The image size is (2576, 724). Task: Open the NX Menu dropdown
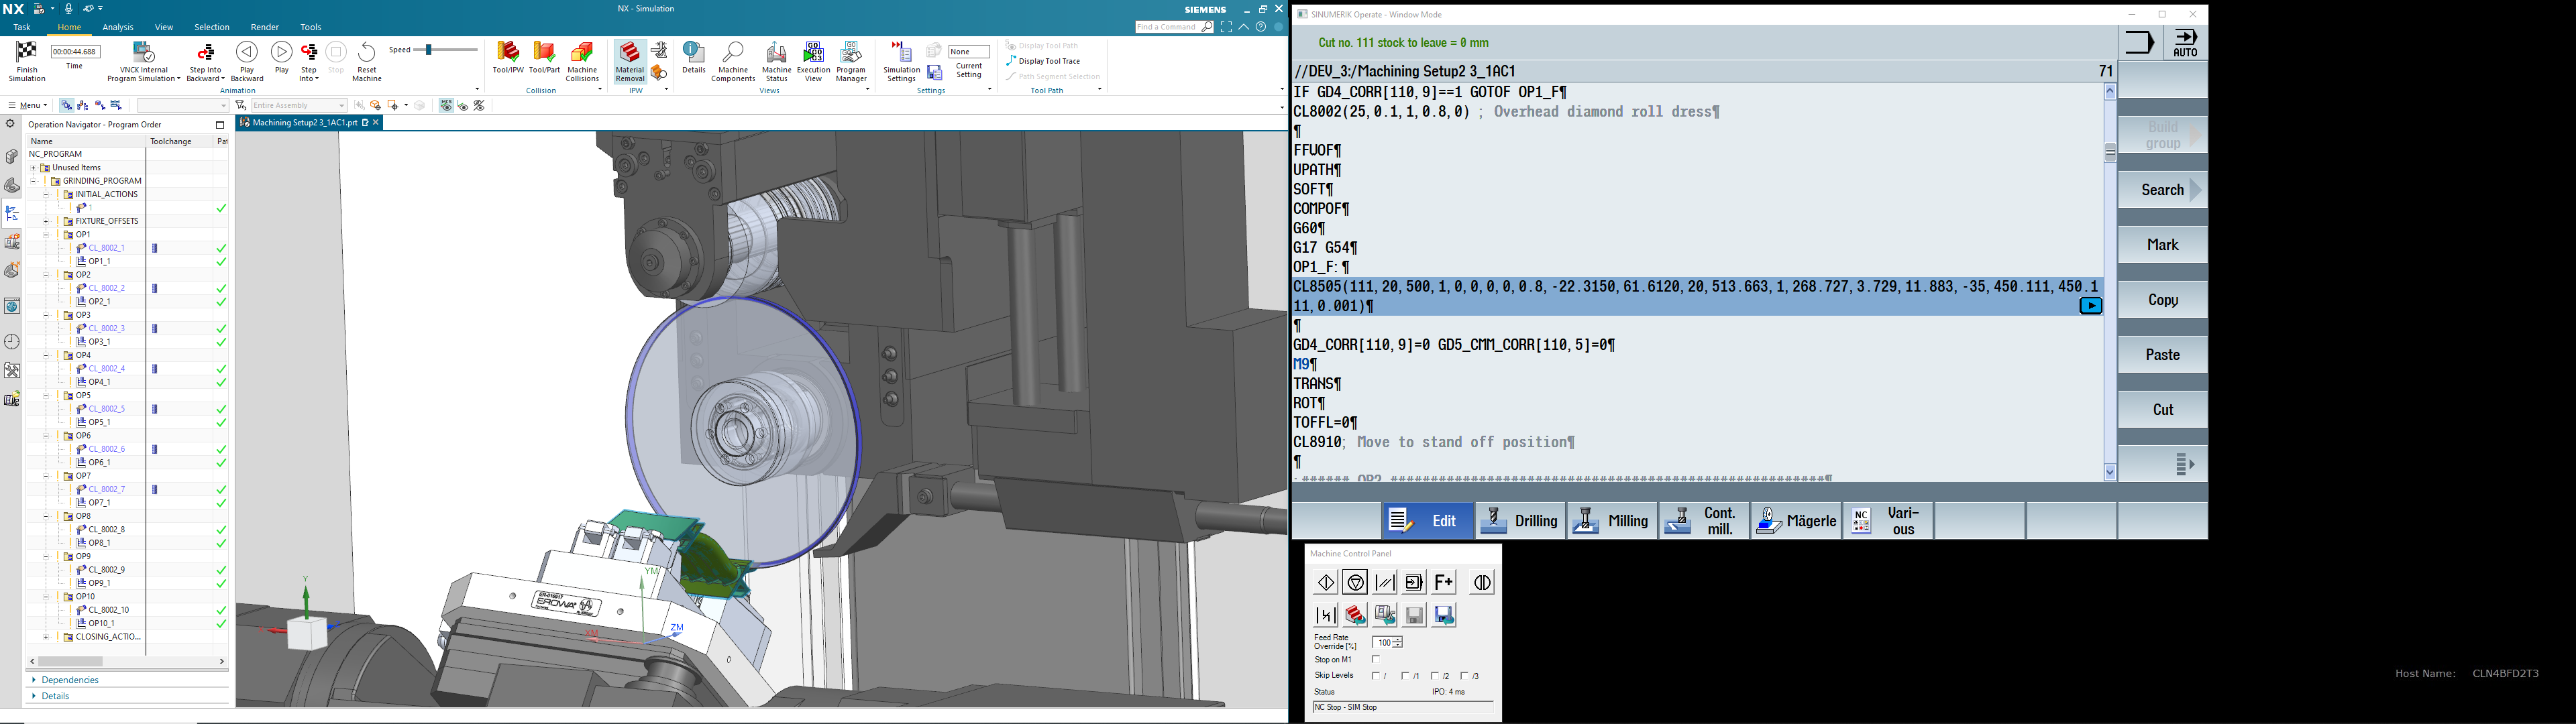(x=28, y=105)
